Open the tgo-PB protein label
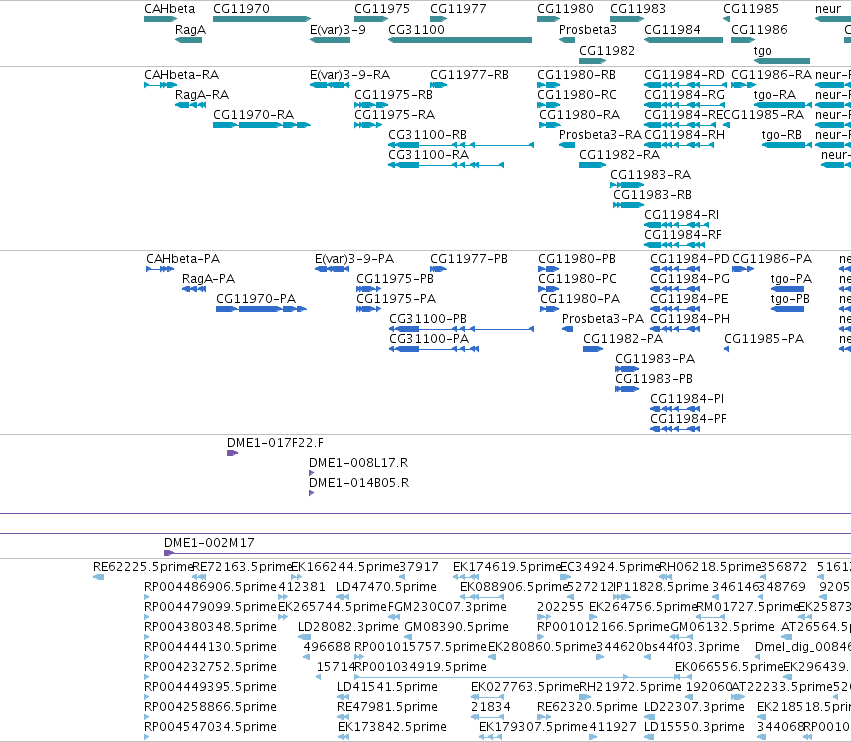This screenshot has height=742, width=851. pyautogui.click(x=790, y=299)
